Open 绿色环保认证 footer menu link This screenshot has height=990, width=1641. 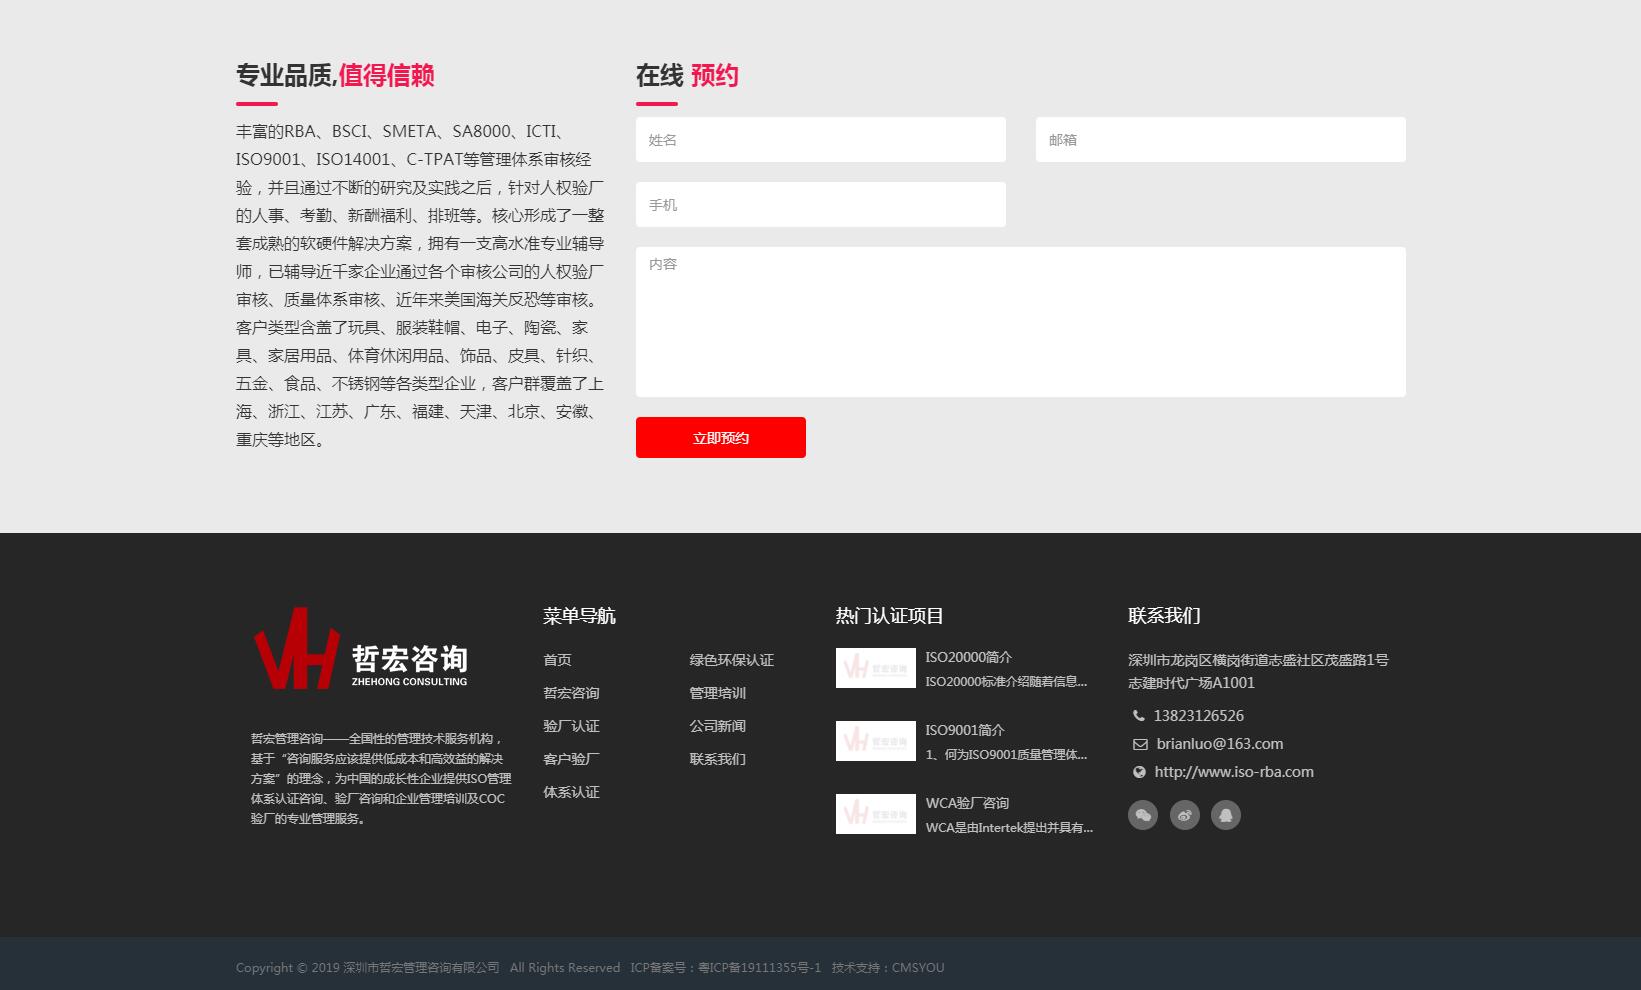coord(731,660)
